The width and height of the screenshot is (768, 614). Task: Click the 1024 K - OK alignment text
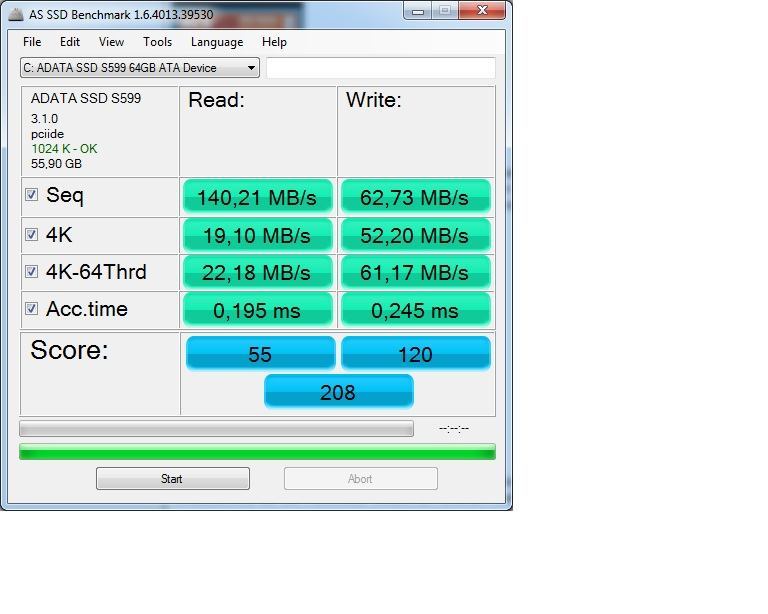point(64,149)
